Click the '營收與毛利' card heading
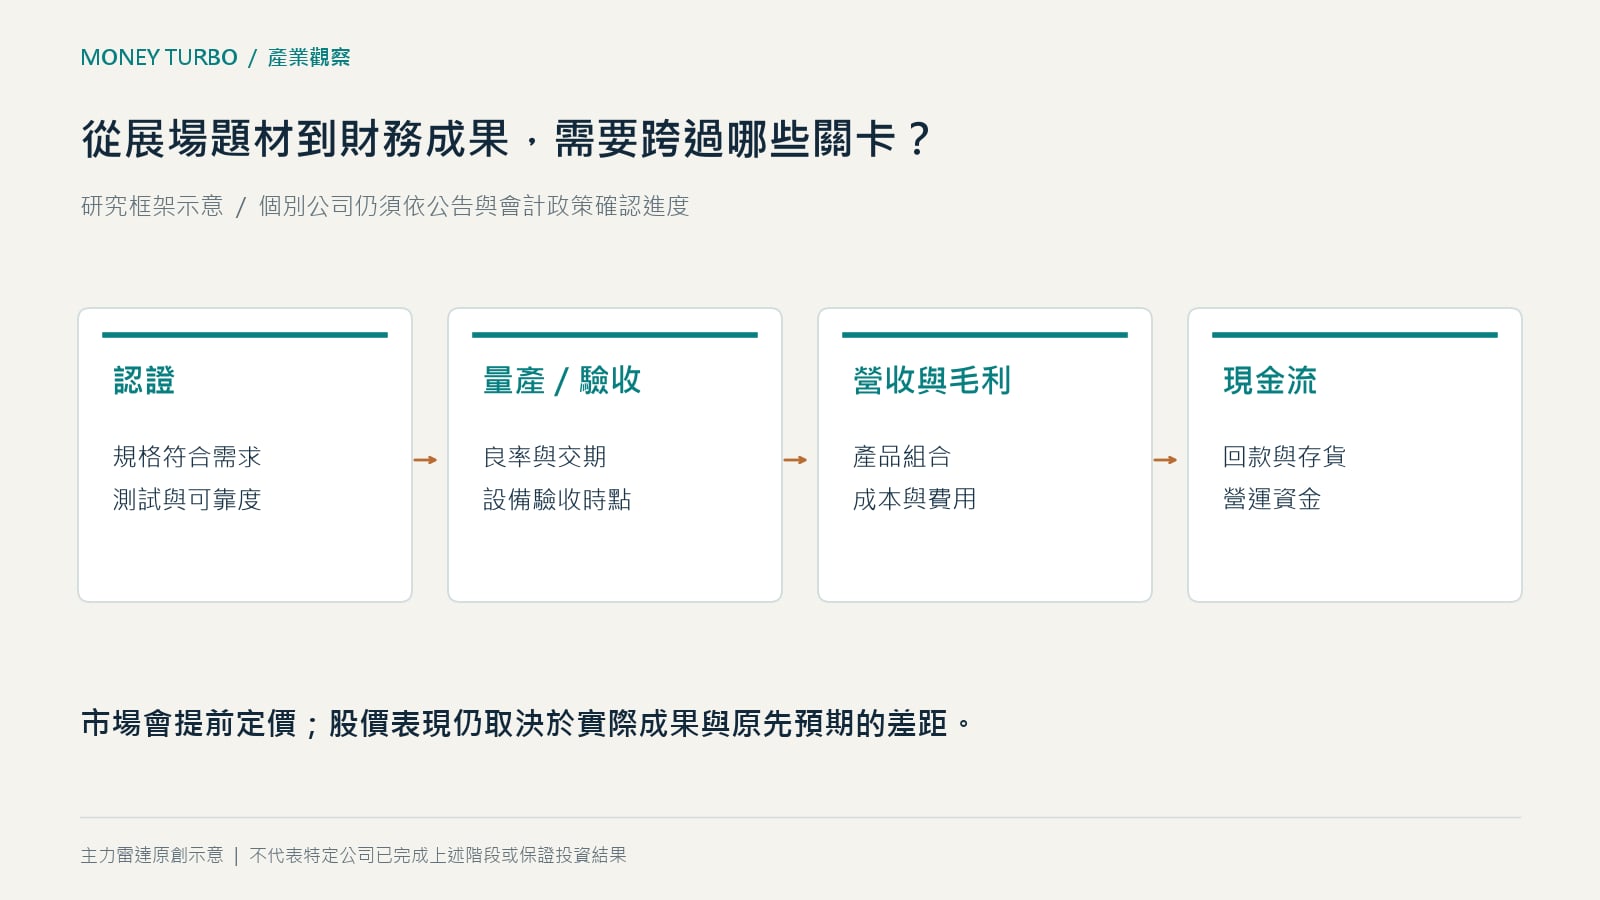 [932, 380]
